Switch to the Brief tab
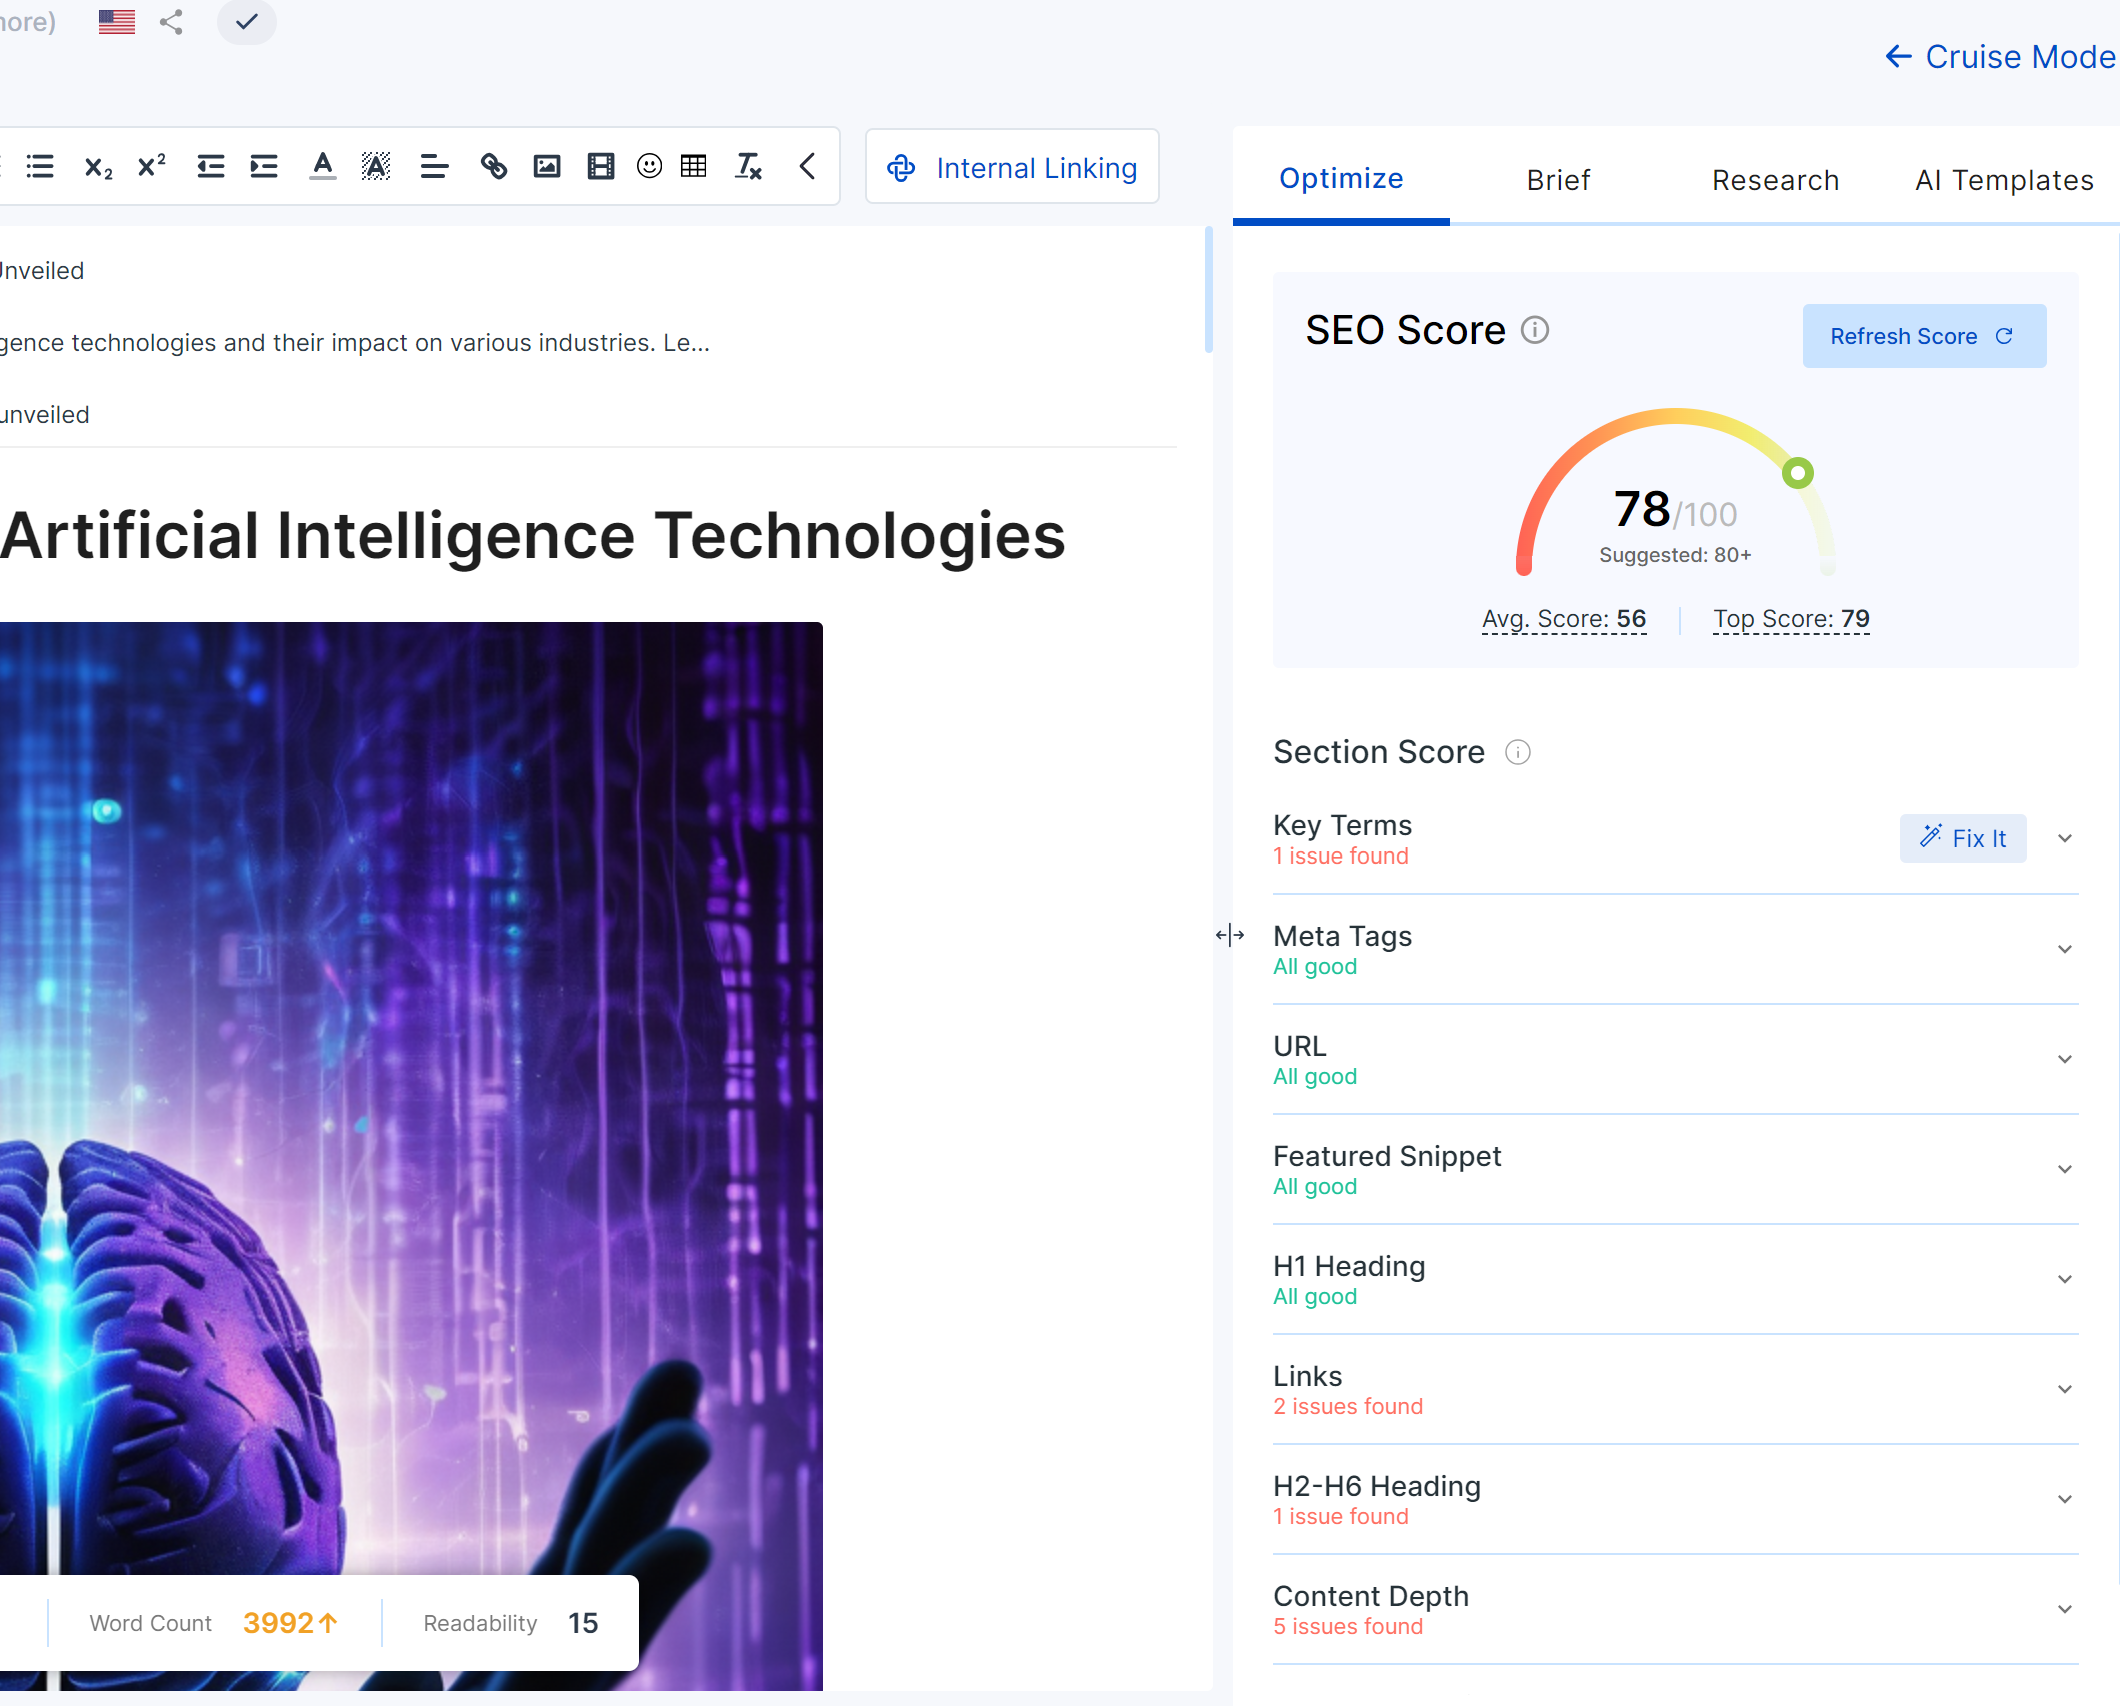This screenshot has height=1706, width=2120. [x=1557, y=180]
